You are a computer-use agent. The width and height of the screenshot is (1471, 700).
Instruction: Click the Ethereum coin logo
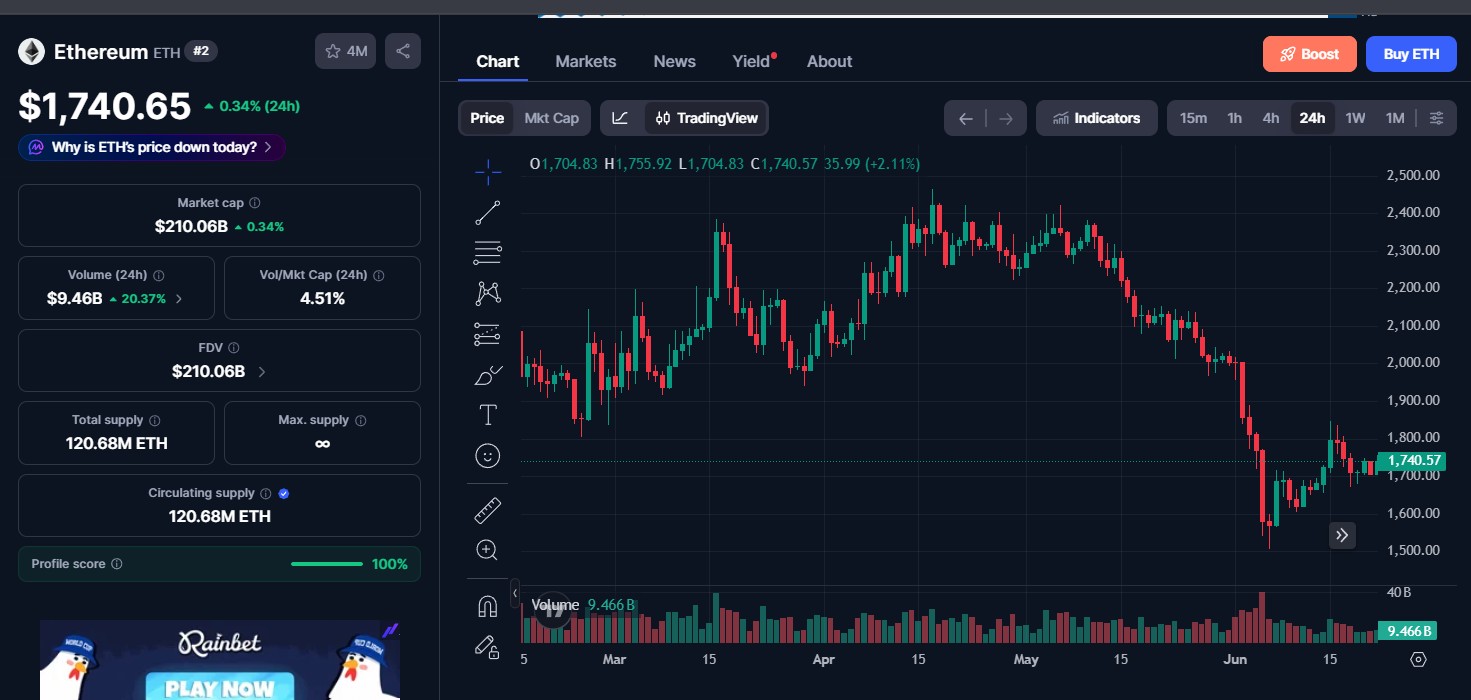click(x=32, y=52)
